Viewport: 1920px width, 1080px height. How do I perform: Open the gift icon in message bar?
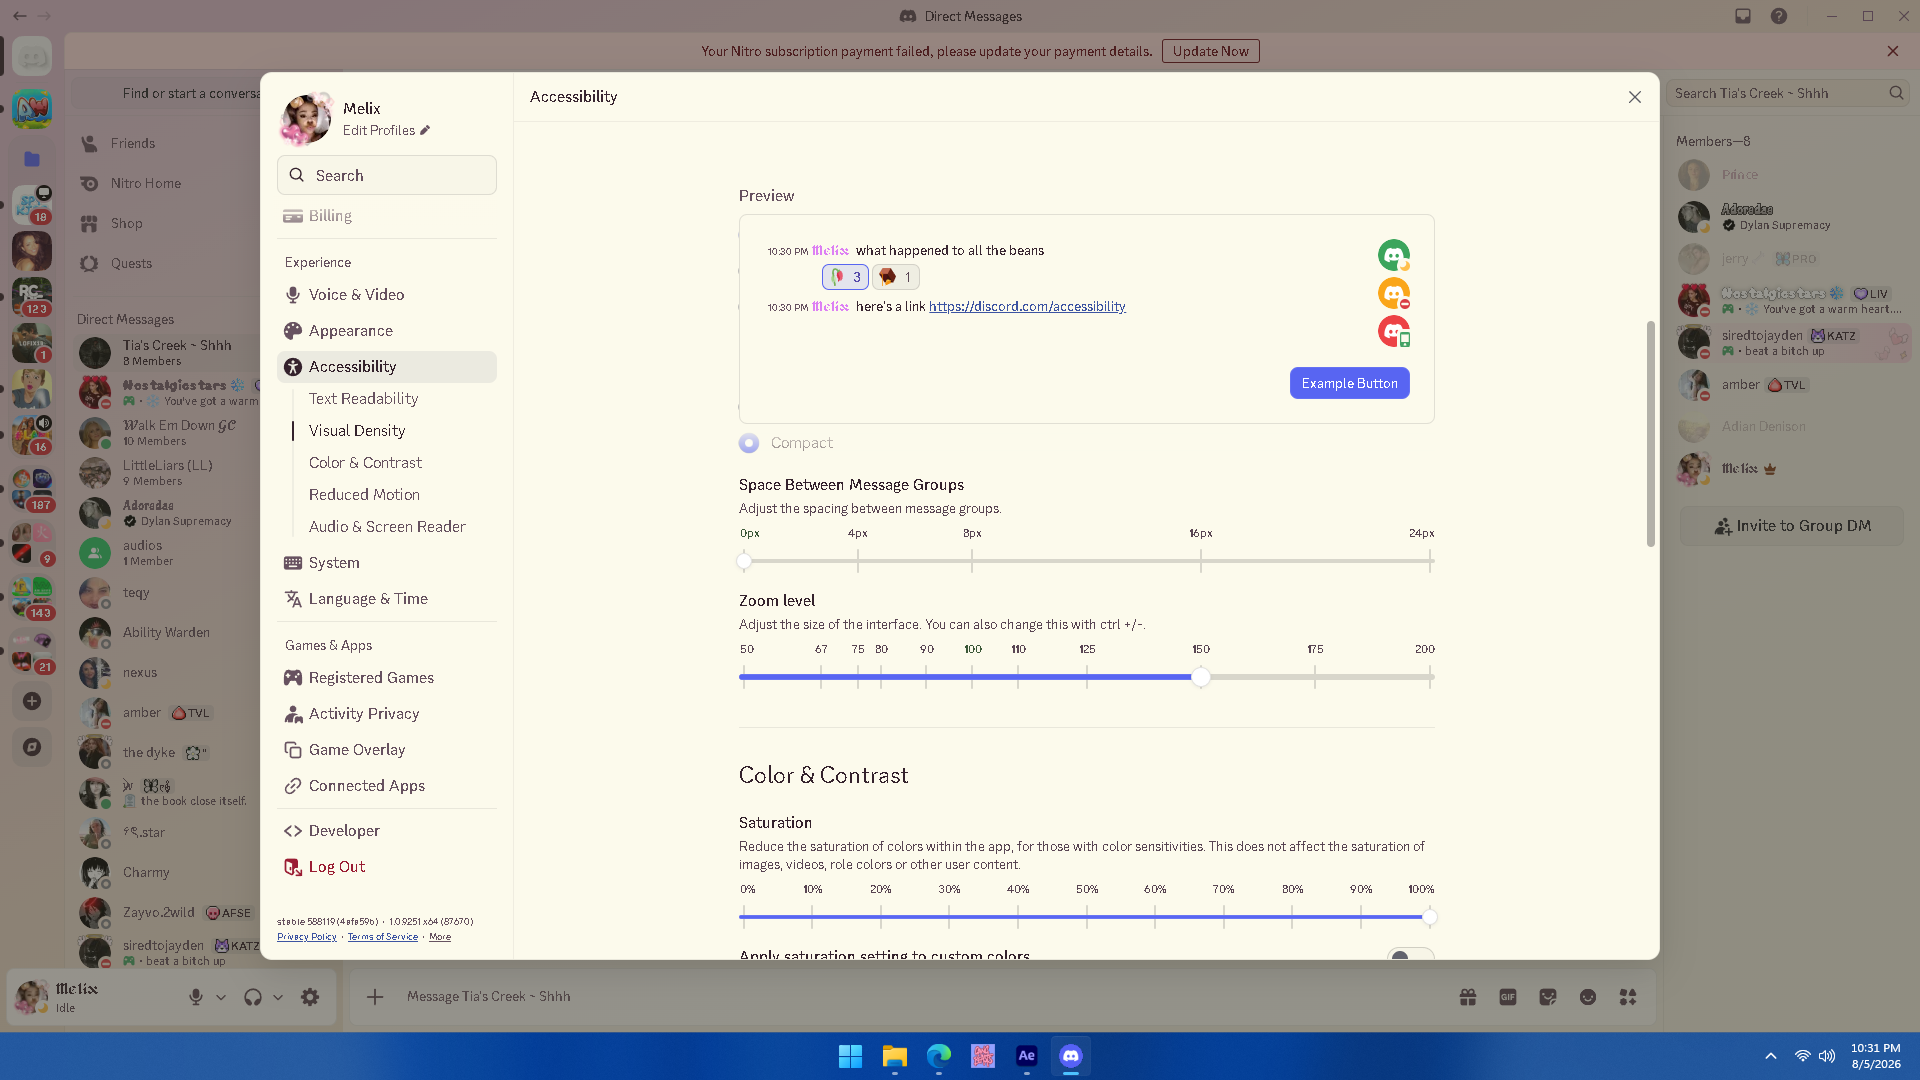pos(1468,997)
